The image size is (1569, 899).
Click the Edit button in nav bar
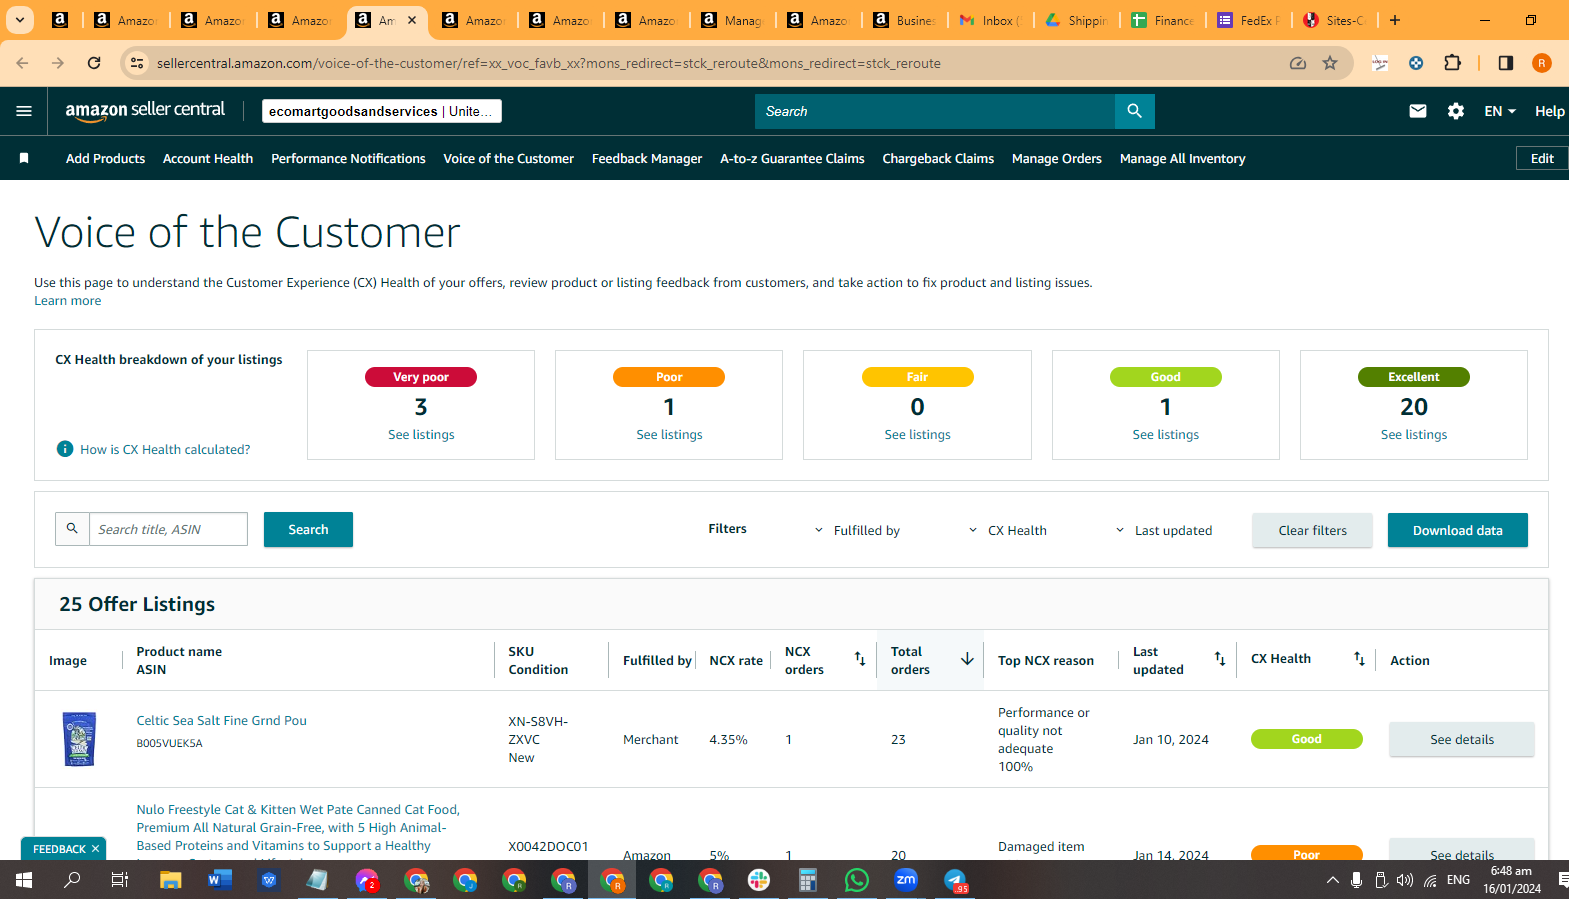point(1542,158)
